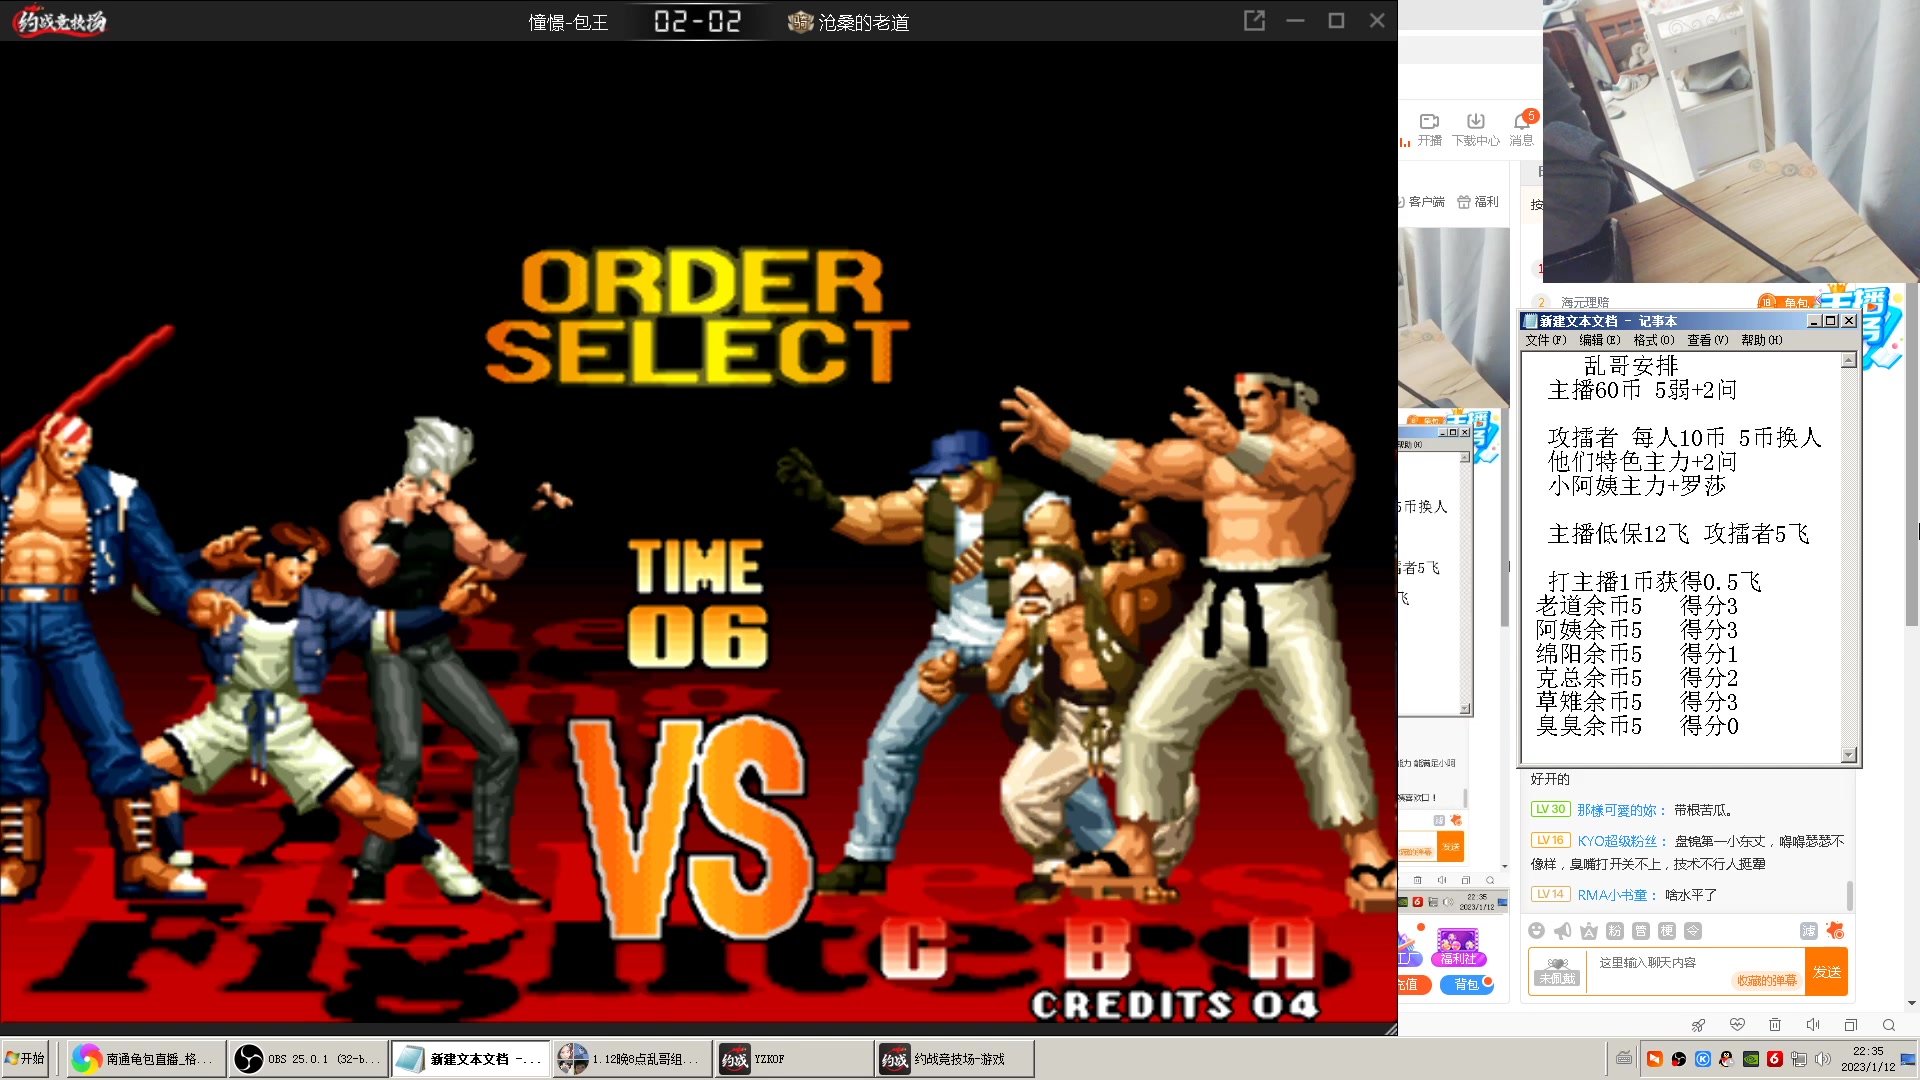1920x1080 pixels.
Task: Open the 背包 backpack button
Action: pos(1467,985)
